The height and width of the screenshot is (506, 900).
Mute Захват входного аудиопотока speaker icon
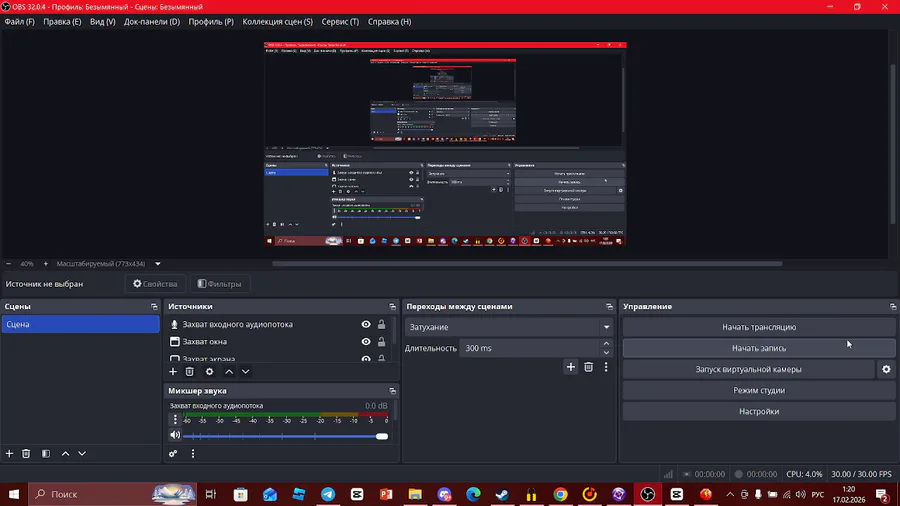(x=175, y=435)
